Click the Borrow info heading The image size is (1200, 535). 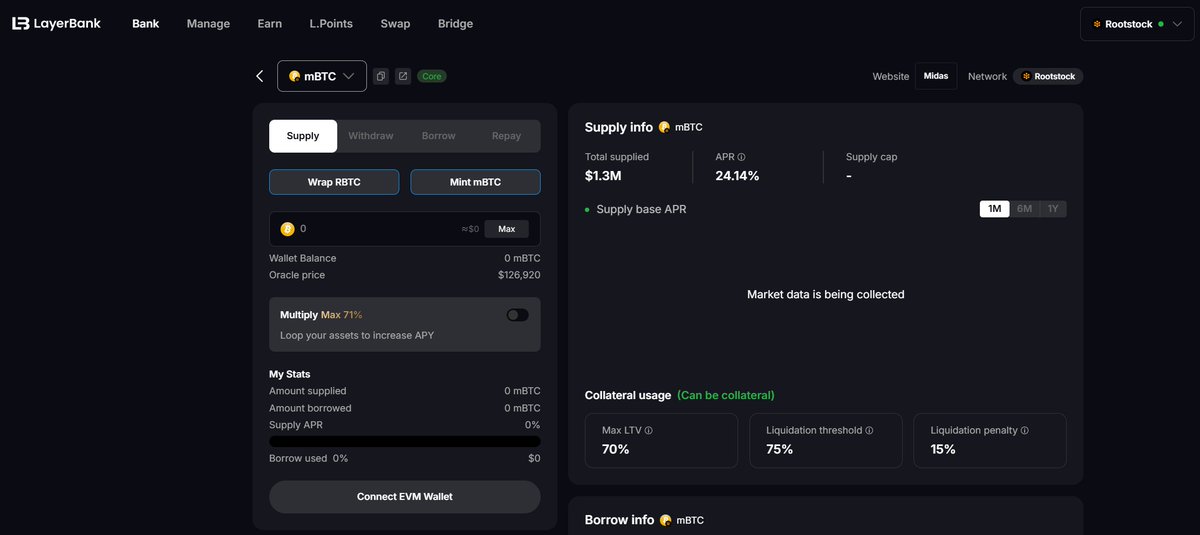click(619, 520)
